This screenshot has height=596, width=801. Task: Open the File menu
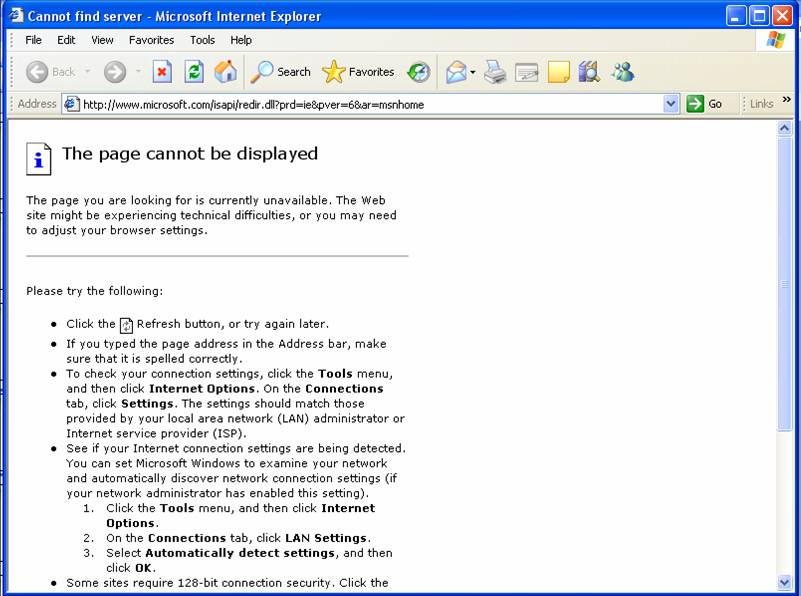[33, 40]
